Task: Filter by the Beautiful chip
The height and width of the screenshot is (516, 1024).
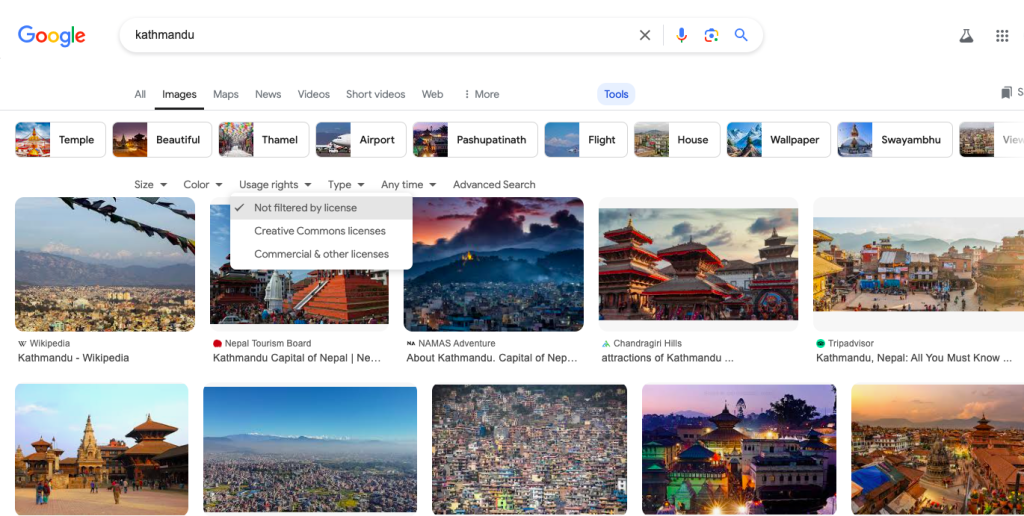Action: click(162, 140)
